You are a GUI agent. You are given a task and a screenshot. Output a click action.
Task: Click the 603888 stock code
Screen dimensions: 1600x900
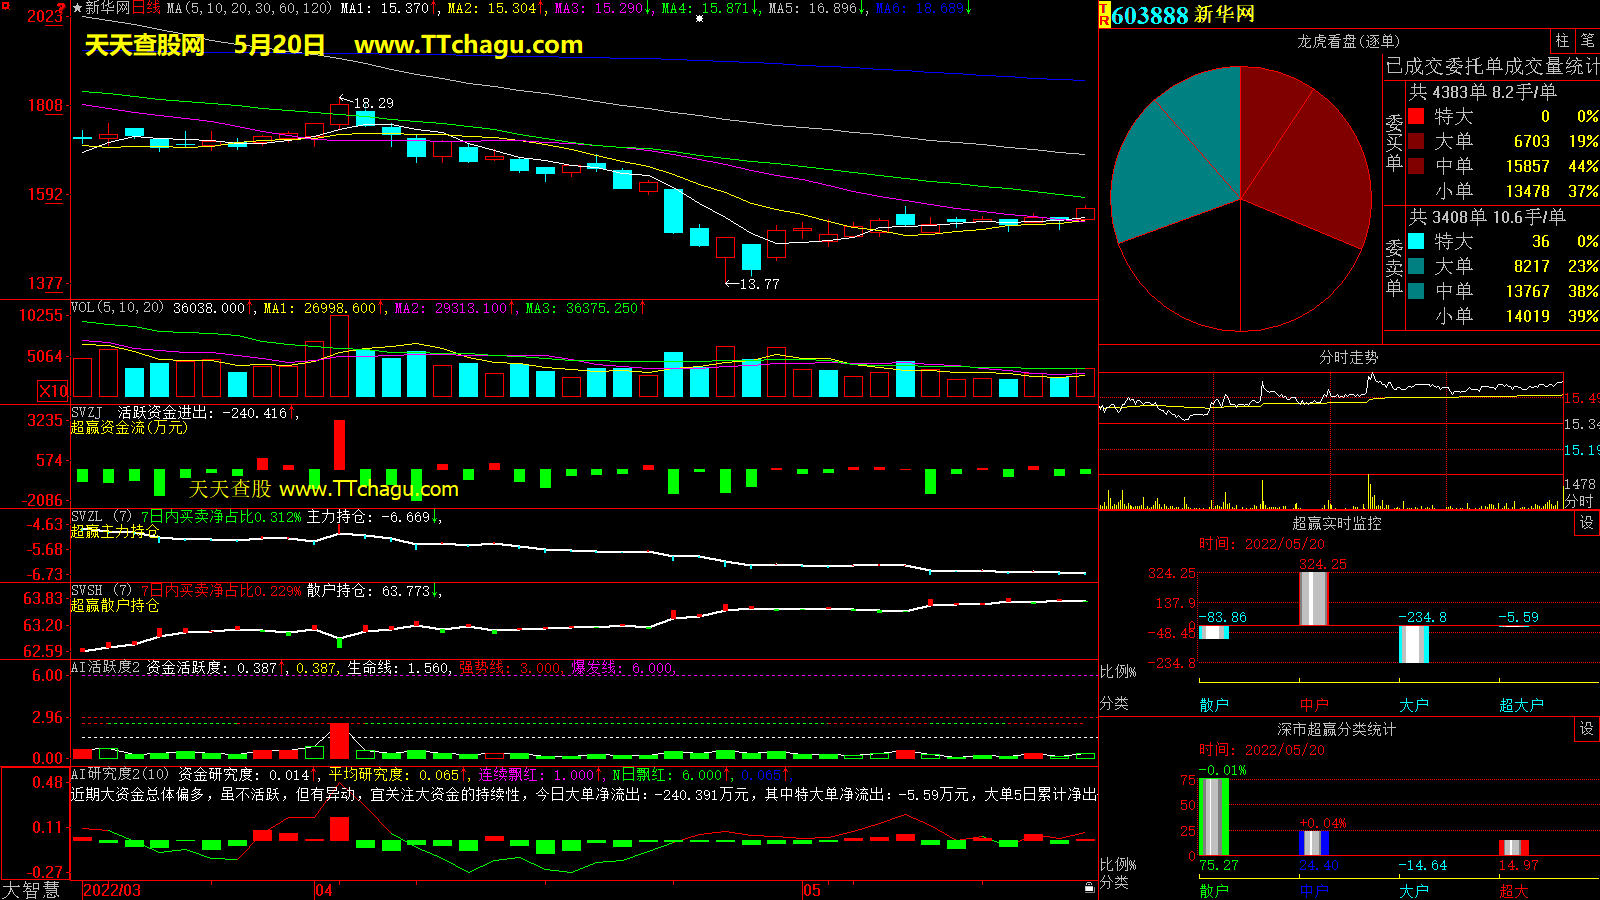pos(1150,15)
